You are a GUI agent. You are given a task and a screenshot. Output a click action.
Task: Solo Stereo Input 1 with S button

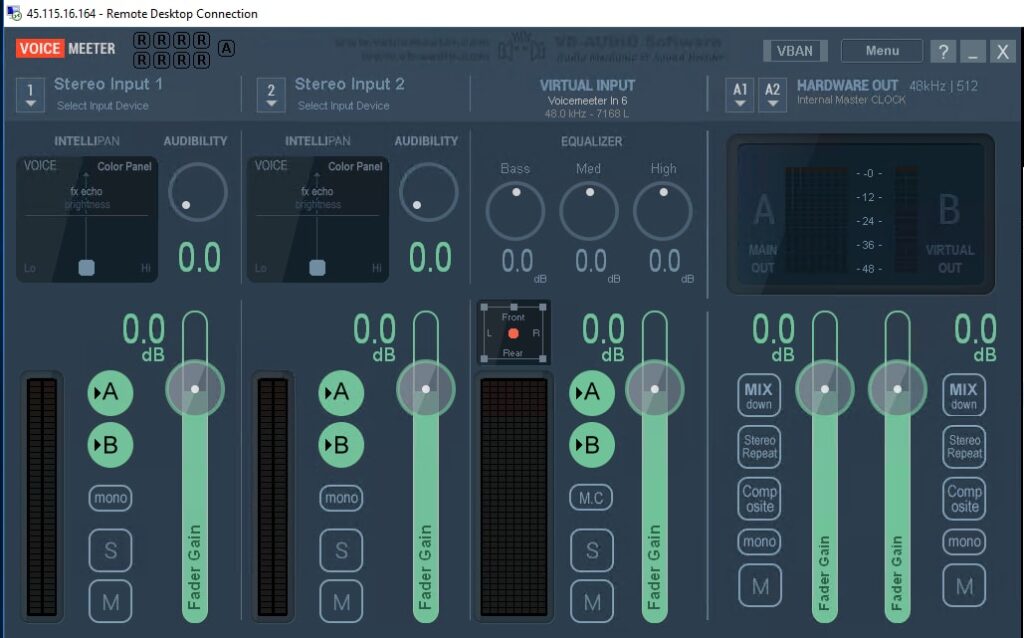click(x=110, y=549)
